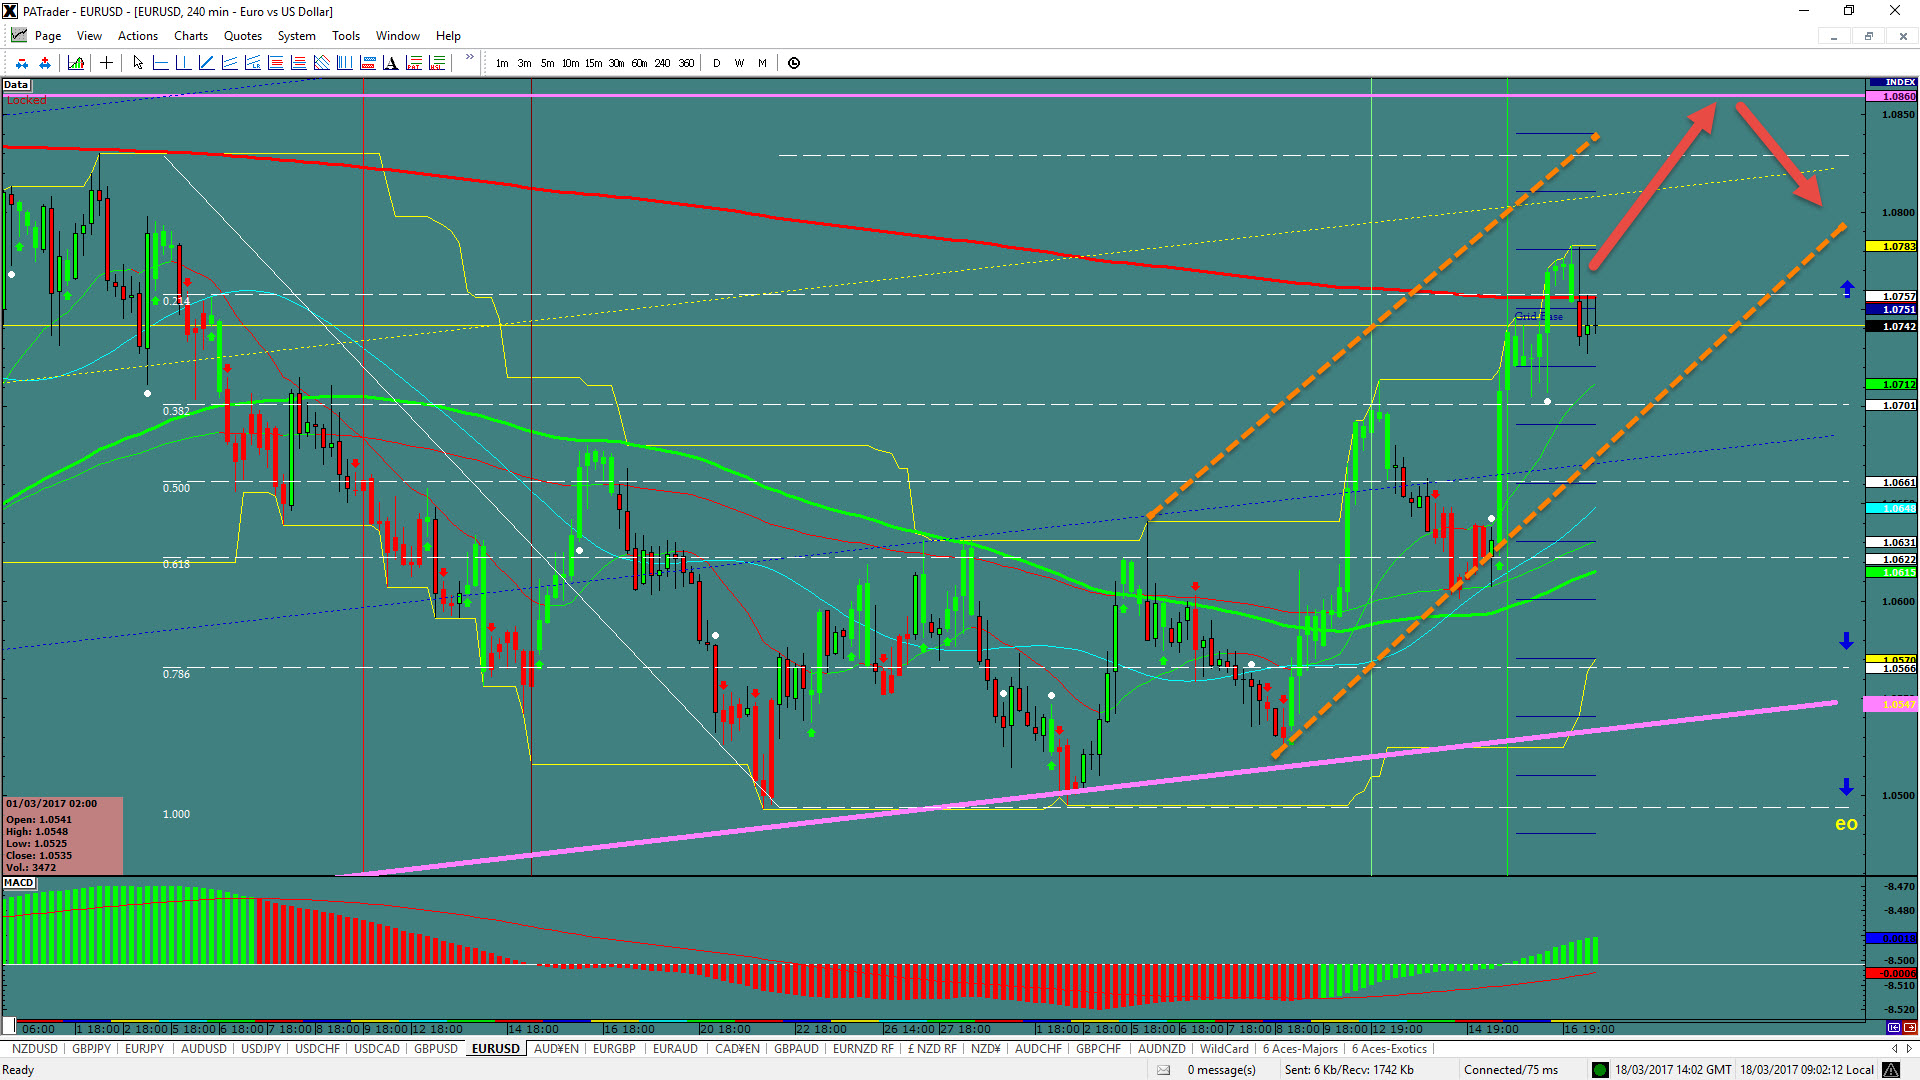
Task: Open the Charts menu
Action: coord(191,36)
